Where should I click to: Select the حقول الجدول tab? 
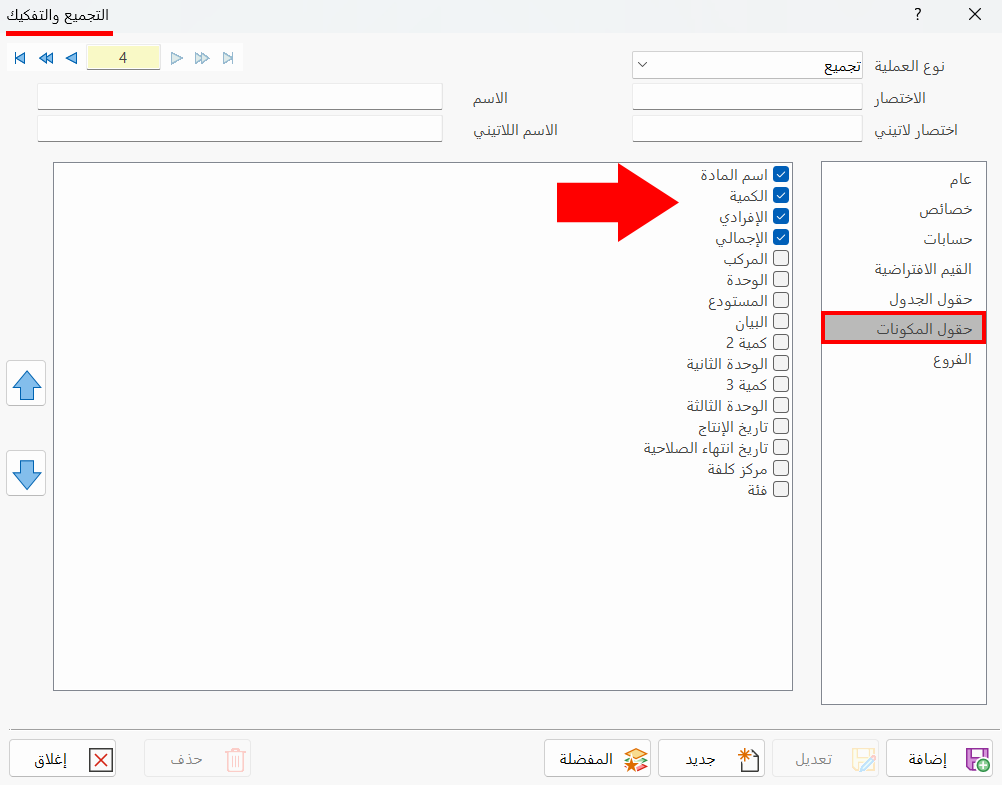(x=904, y=299)
